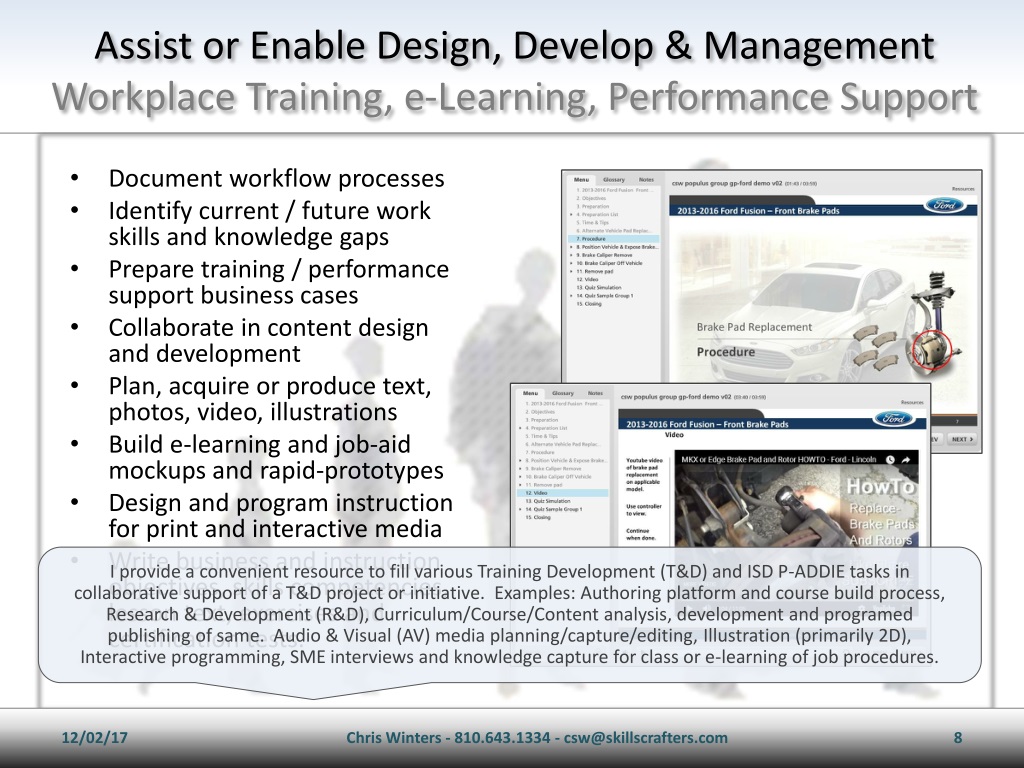Click the four brake pads illustration
Image resolution: width=1024 pixels, height=768 pixels.
(x=876, y=349)
